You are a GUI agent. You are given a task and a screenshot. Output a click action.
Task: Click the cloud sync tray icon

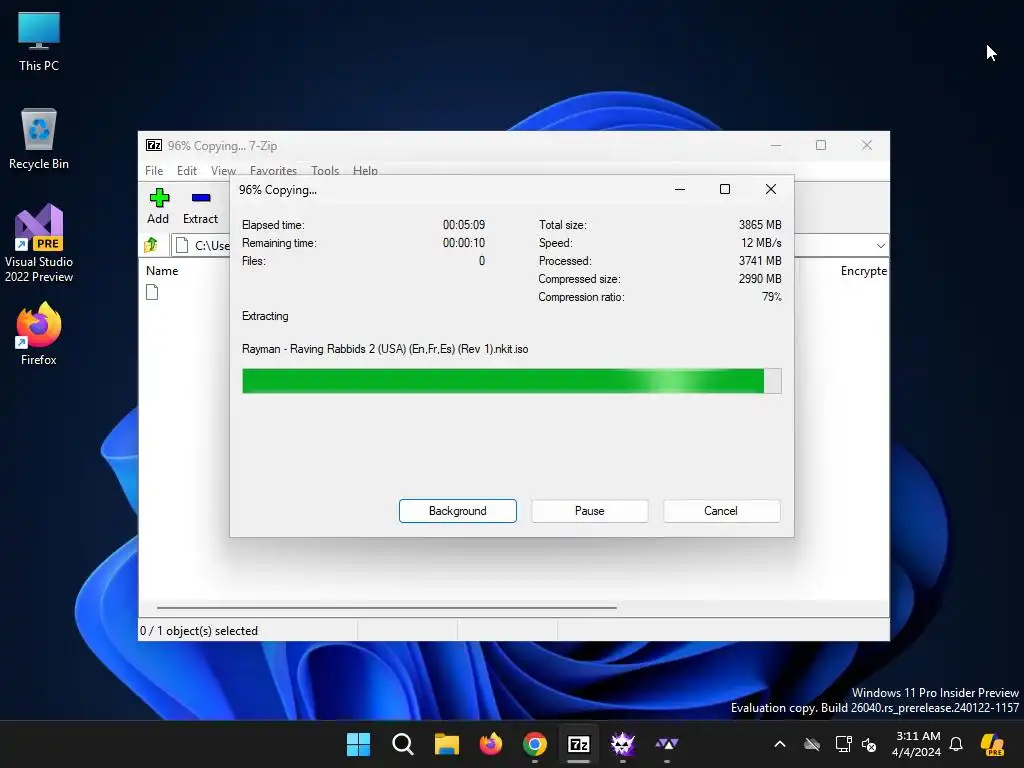812,744
